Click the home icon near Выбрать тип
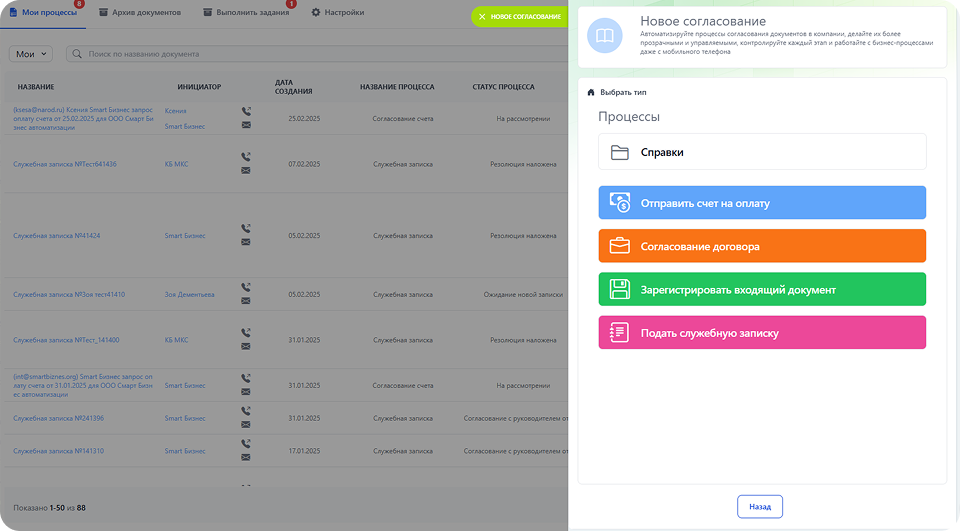Screen dimensions: 960x531 click(x=591, y=92)
